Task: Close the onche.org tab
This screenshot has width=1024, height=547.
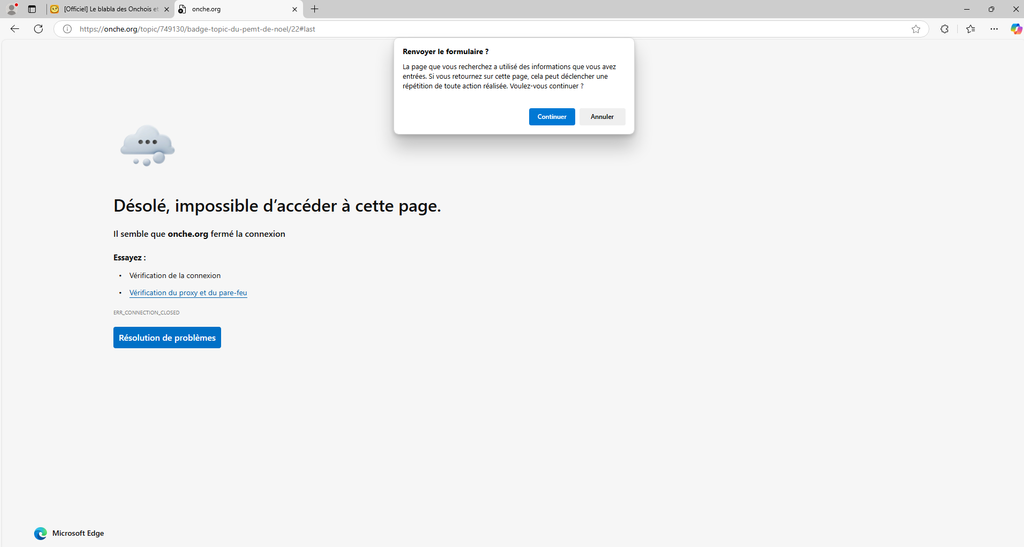Action: point(295,9)
